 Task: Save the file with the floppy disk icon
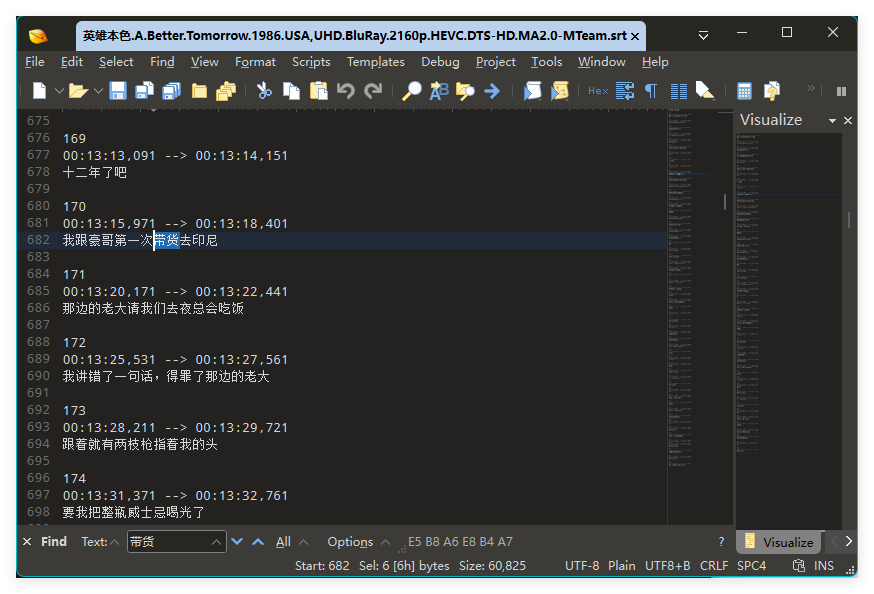118,91
